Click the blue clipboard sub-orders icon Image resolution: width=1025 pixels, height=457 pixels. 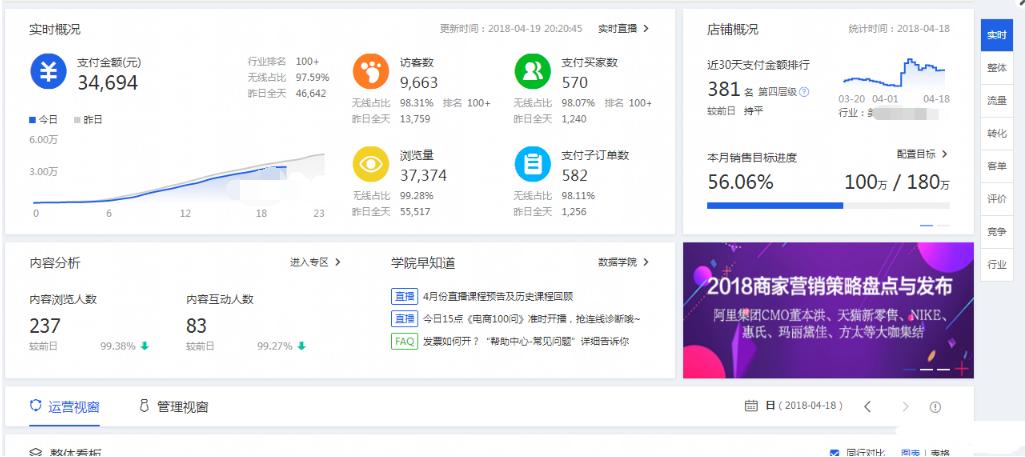coord(533,164)
